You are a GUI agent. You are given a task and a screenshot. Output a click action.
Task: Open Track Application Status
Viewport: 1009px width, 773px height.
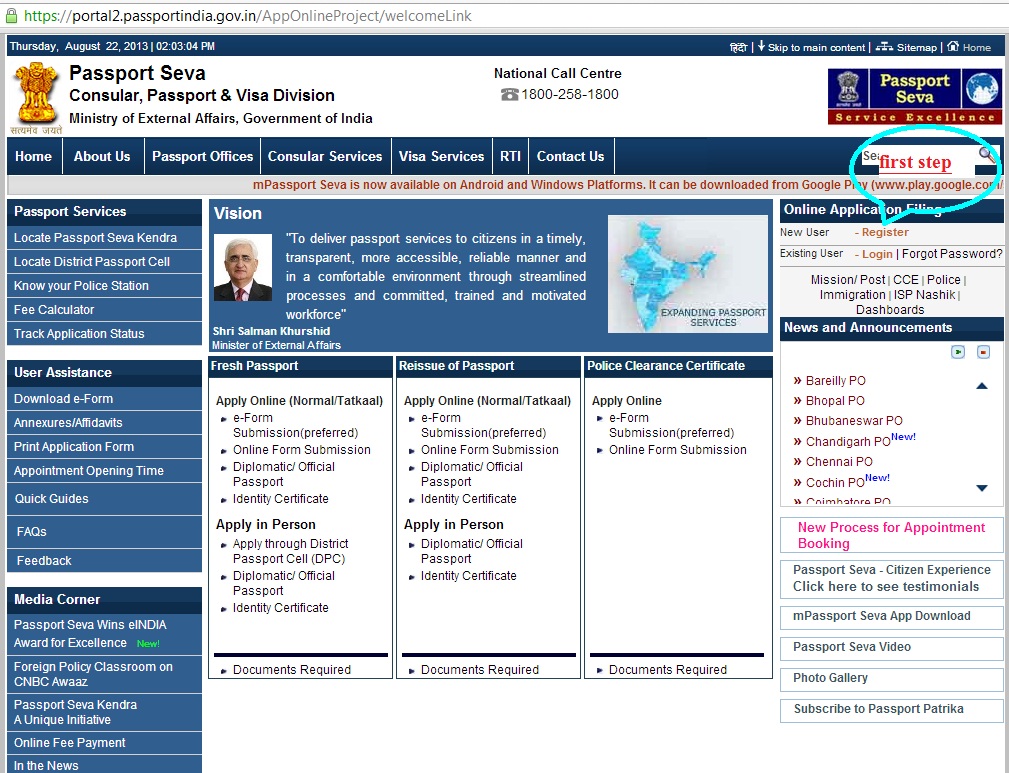click(104, 333)
